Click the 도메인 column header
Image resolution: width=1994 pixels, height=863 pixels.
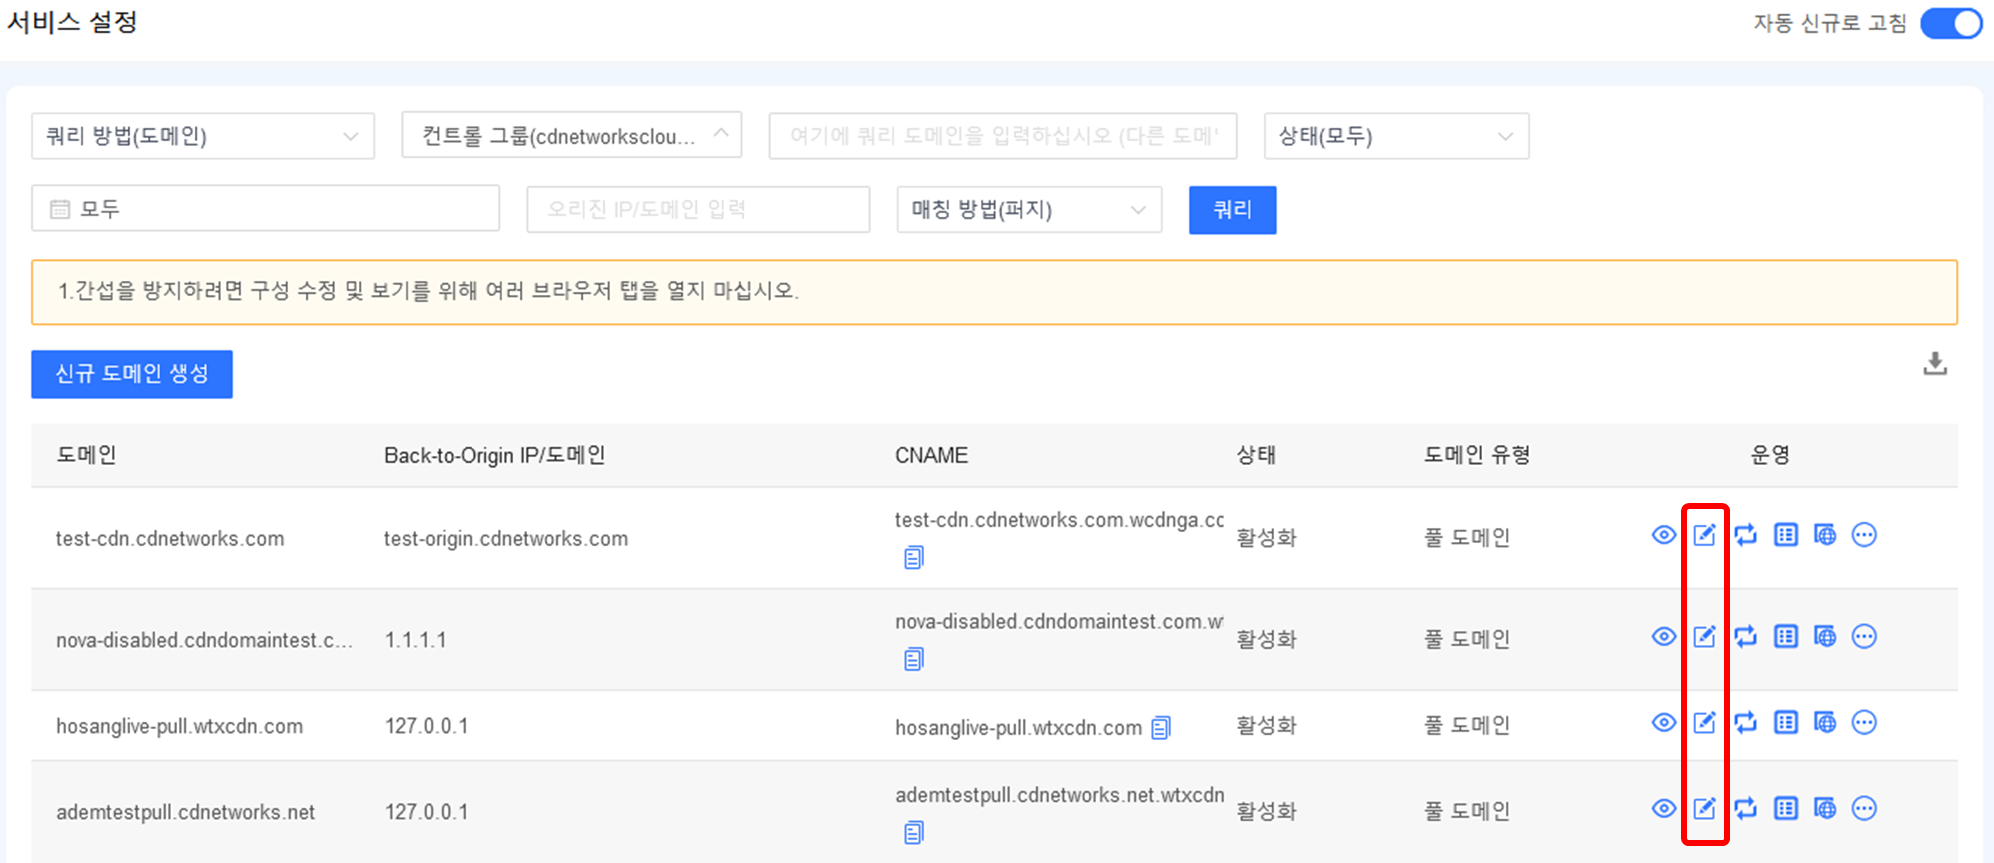pyautogui.click(x=87, y=455)
